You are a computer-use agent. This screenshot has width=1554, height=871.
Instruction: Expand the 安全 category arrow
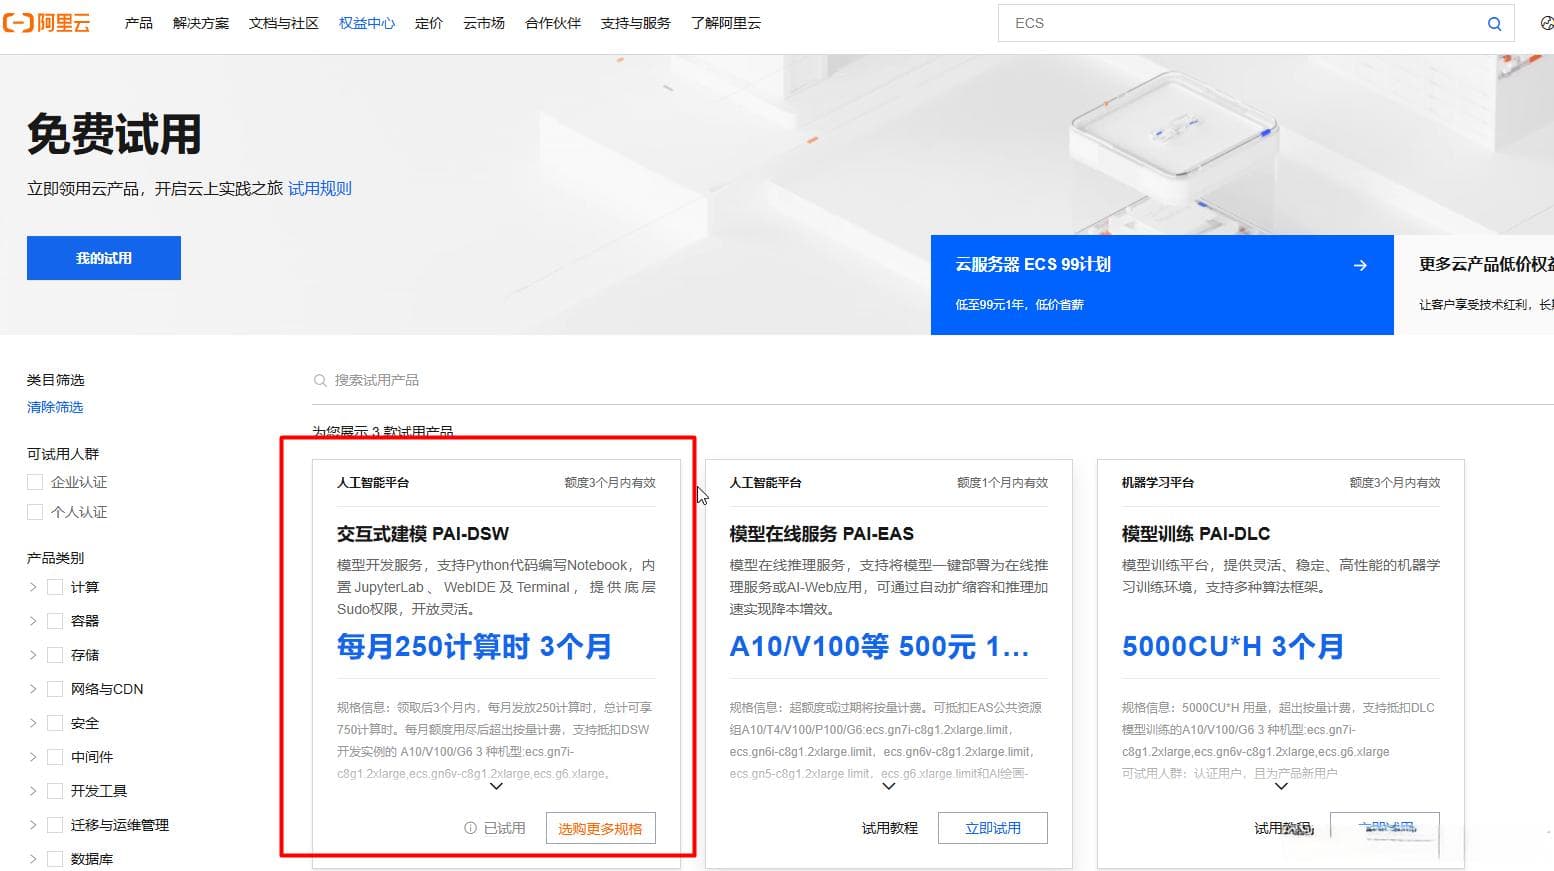coord(33,723)
